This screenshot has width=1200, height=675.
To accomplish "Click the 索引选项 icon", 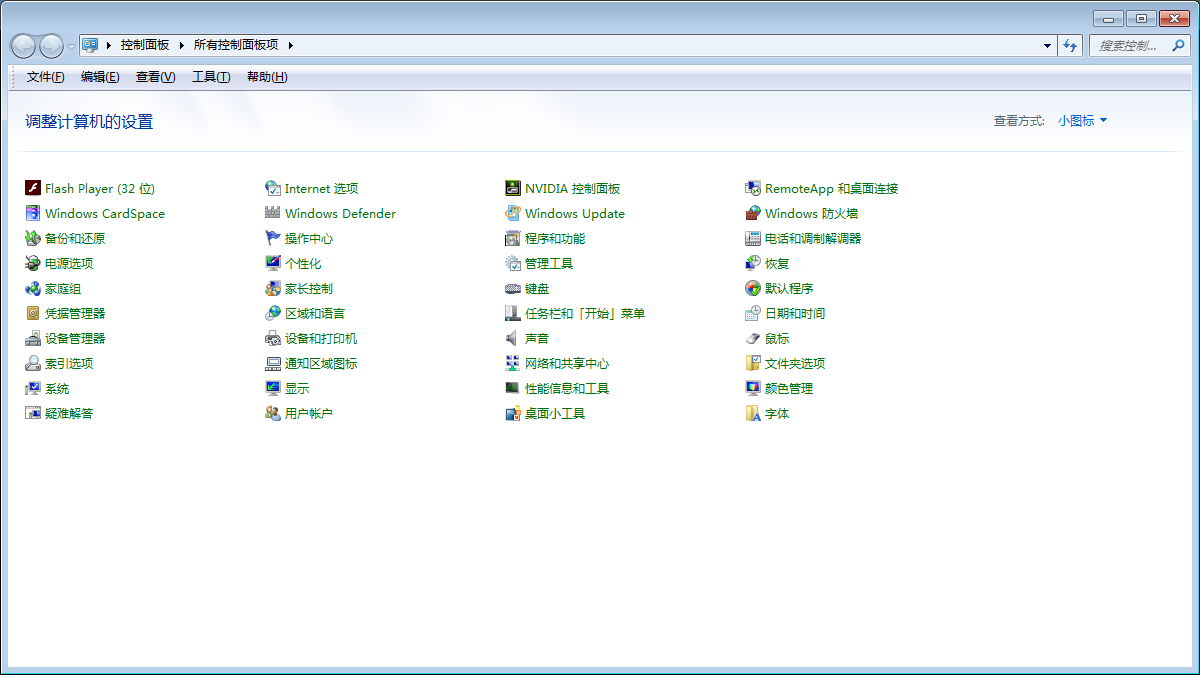I will coord(33,363).
